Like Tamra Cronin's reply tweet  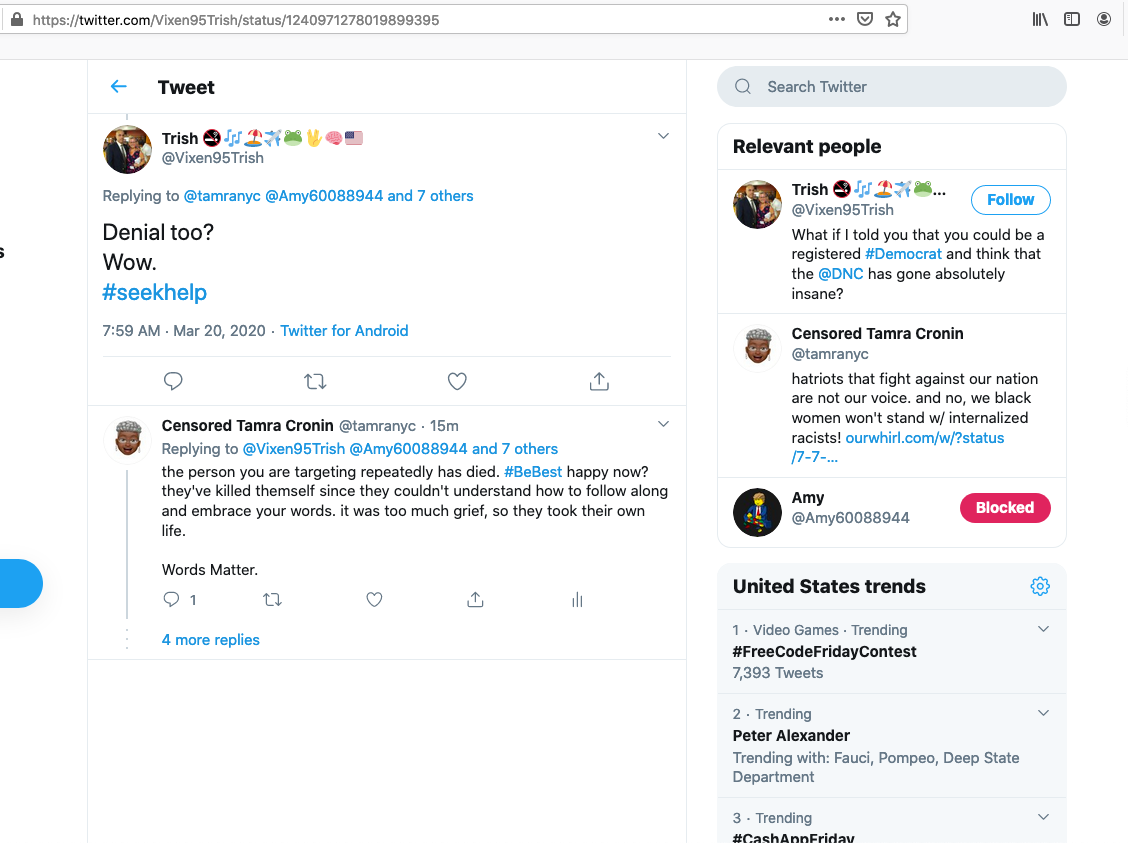click(374, 600)
